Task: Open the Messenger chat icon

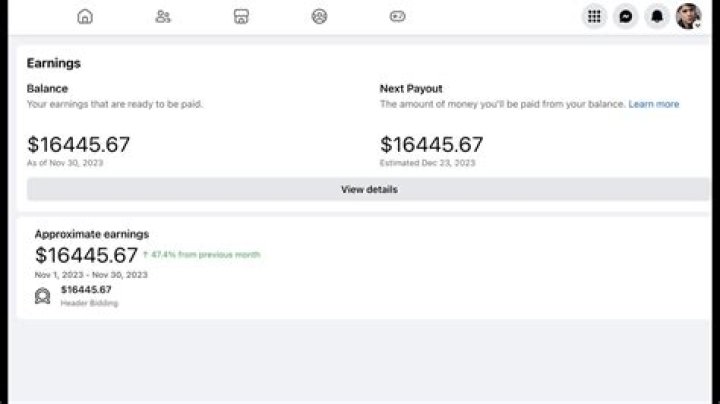Action: point(625,17)
